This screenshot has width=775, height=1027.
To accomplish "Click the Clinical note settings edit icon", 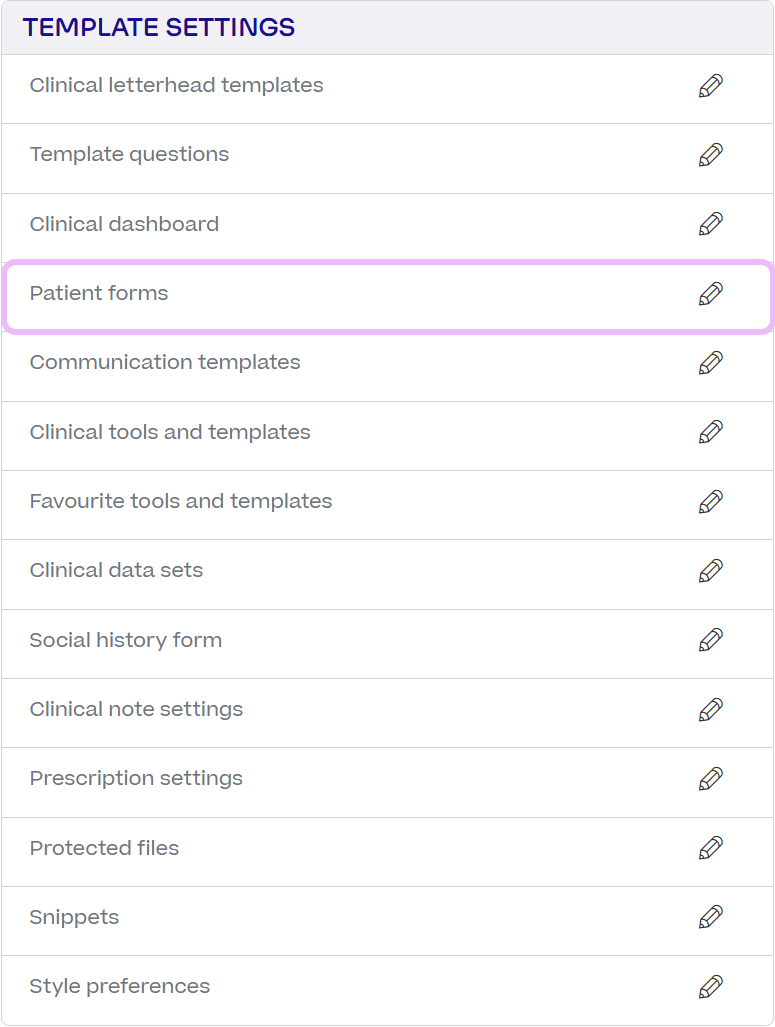I will coord(710,709).
